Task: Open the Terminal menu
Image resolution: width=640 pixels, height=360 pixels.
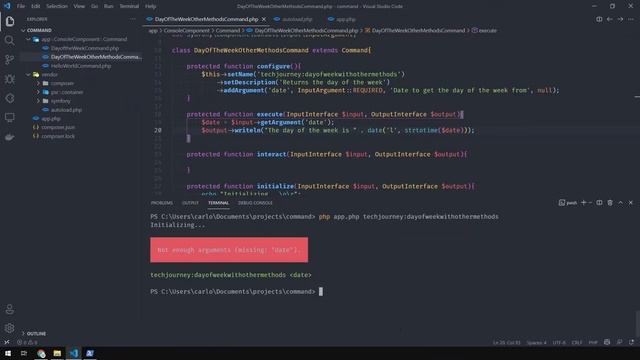Action: [129, 6]
